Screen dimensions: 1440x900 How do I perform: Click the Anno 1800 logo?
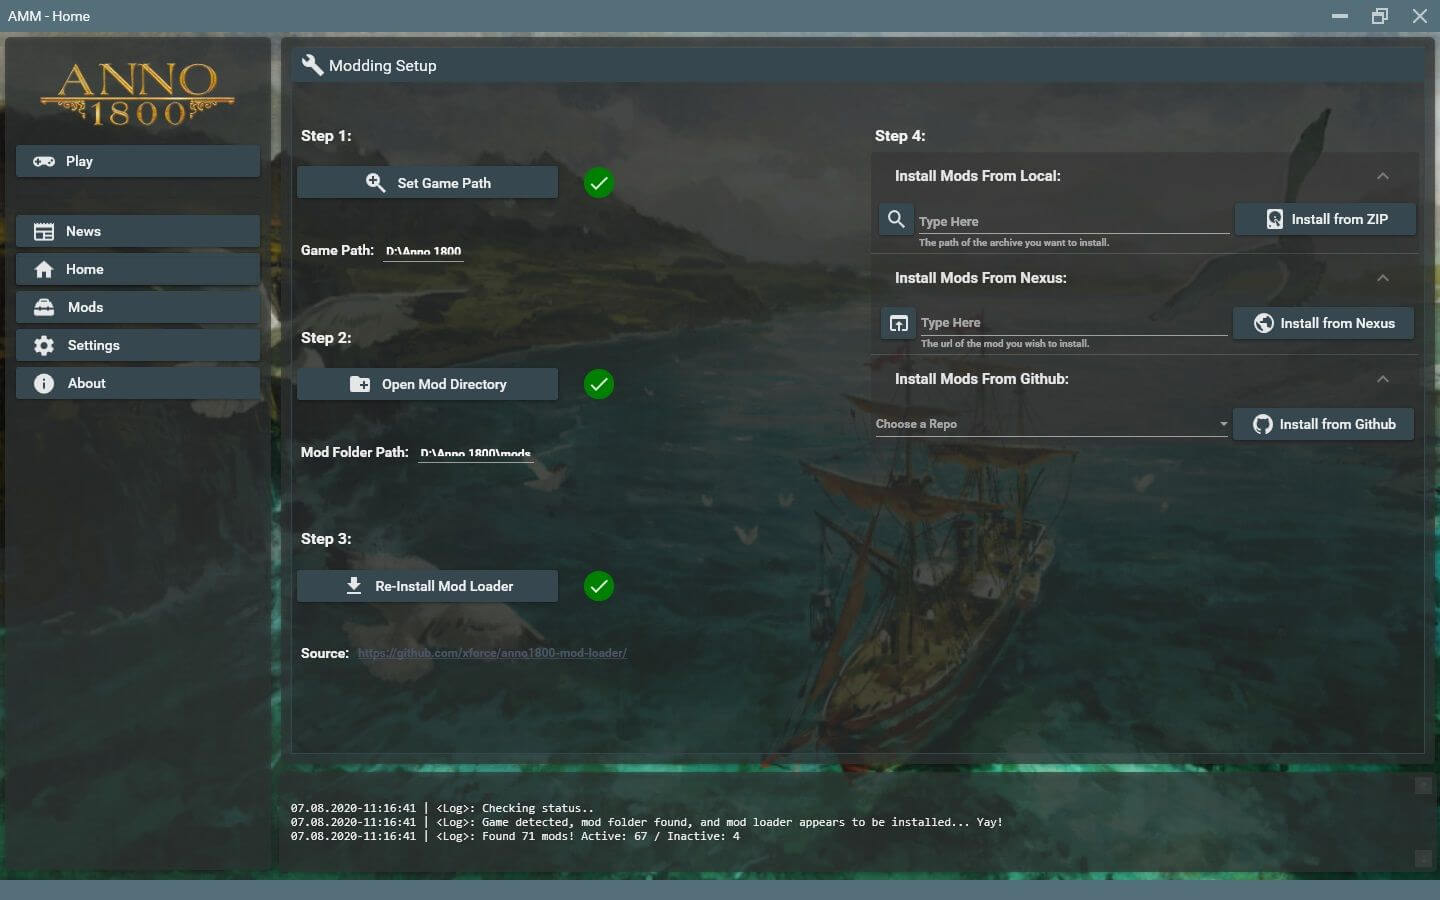point(138,94)
